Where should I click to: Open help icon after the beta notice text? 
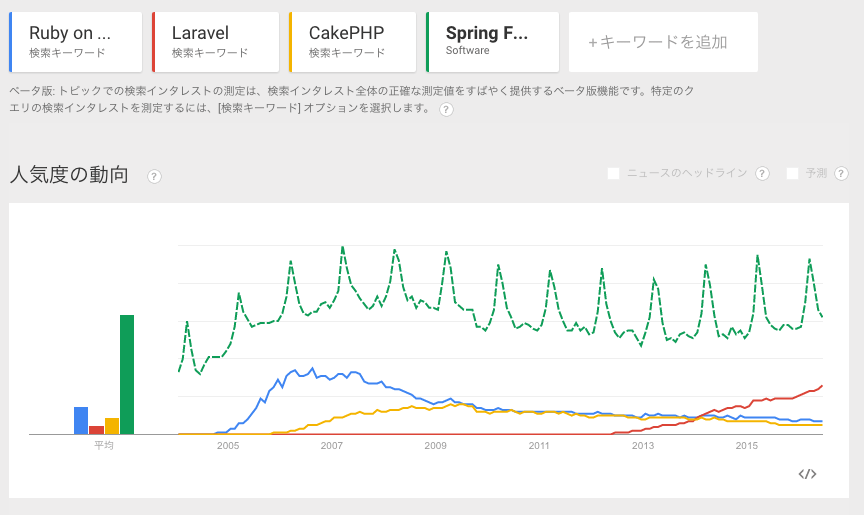pos(446,109)
